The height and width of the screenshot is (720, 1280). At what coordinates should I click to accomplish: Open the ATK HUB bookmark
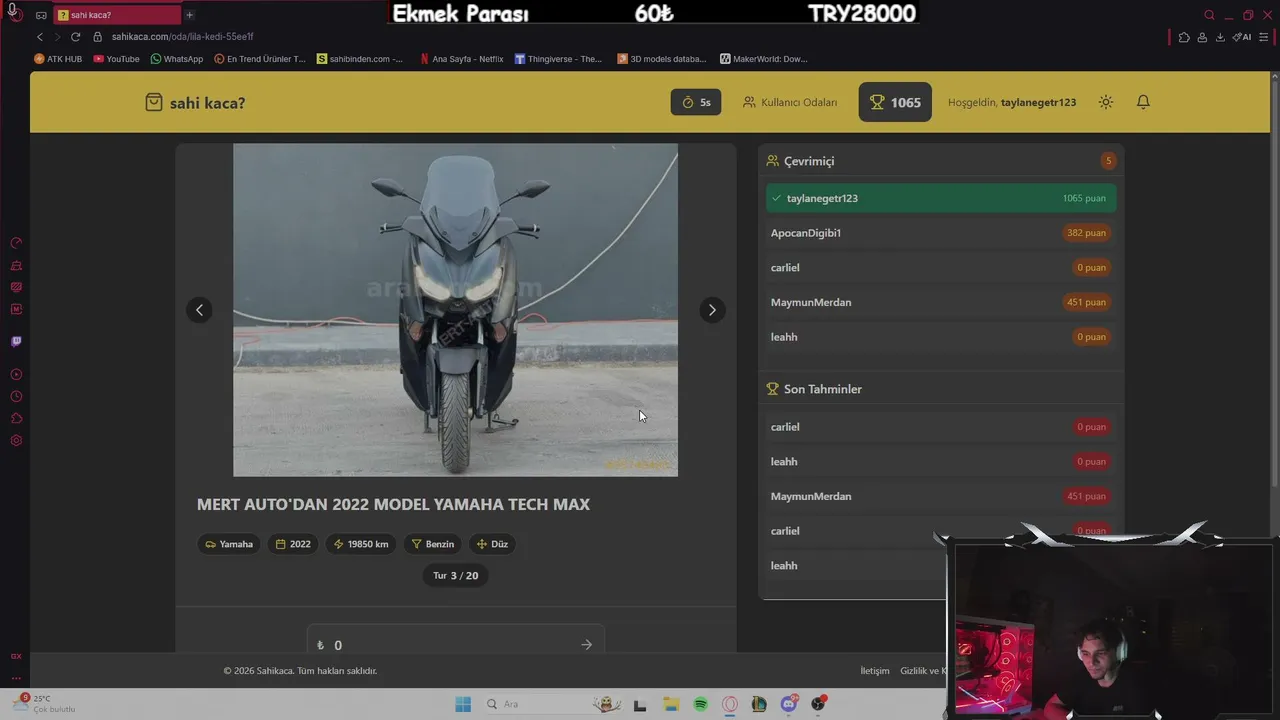click(58, 59)
